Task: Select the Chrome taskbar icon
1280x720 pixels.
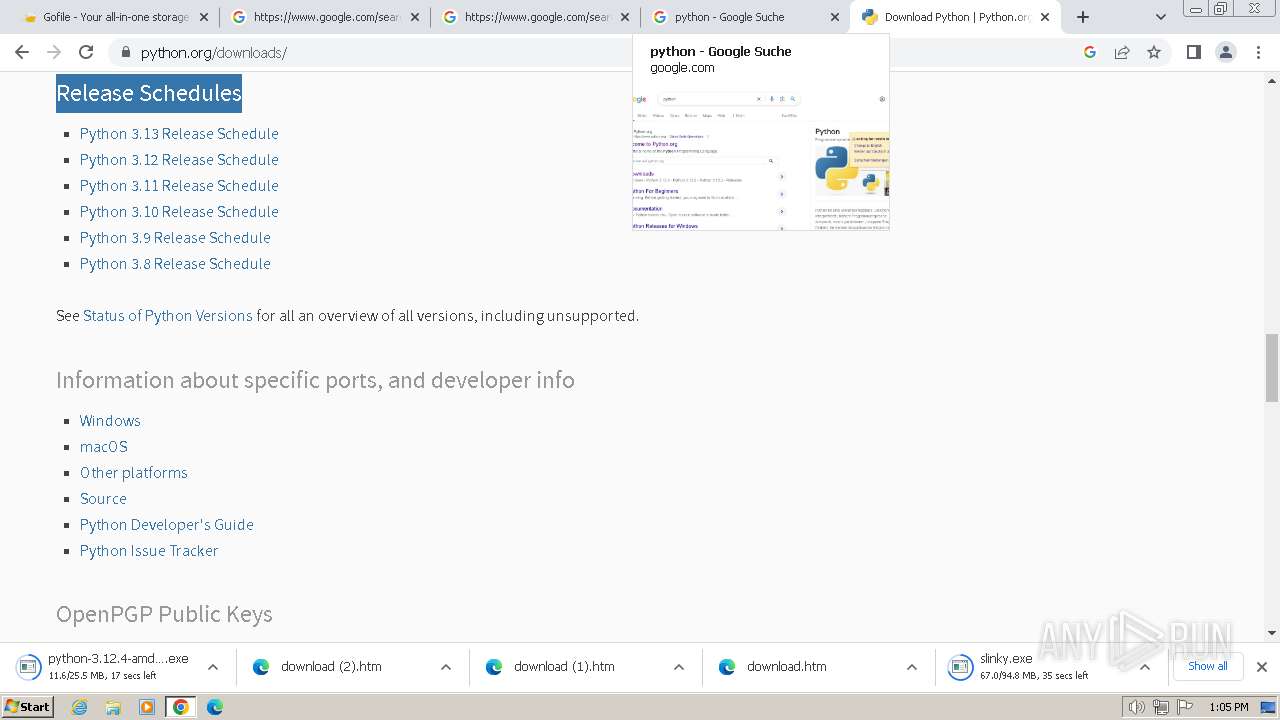Action: [x=181, y=707]
